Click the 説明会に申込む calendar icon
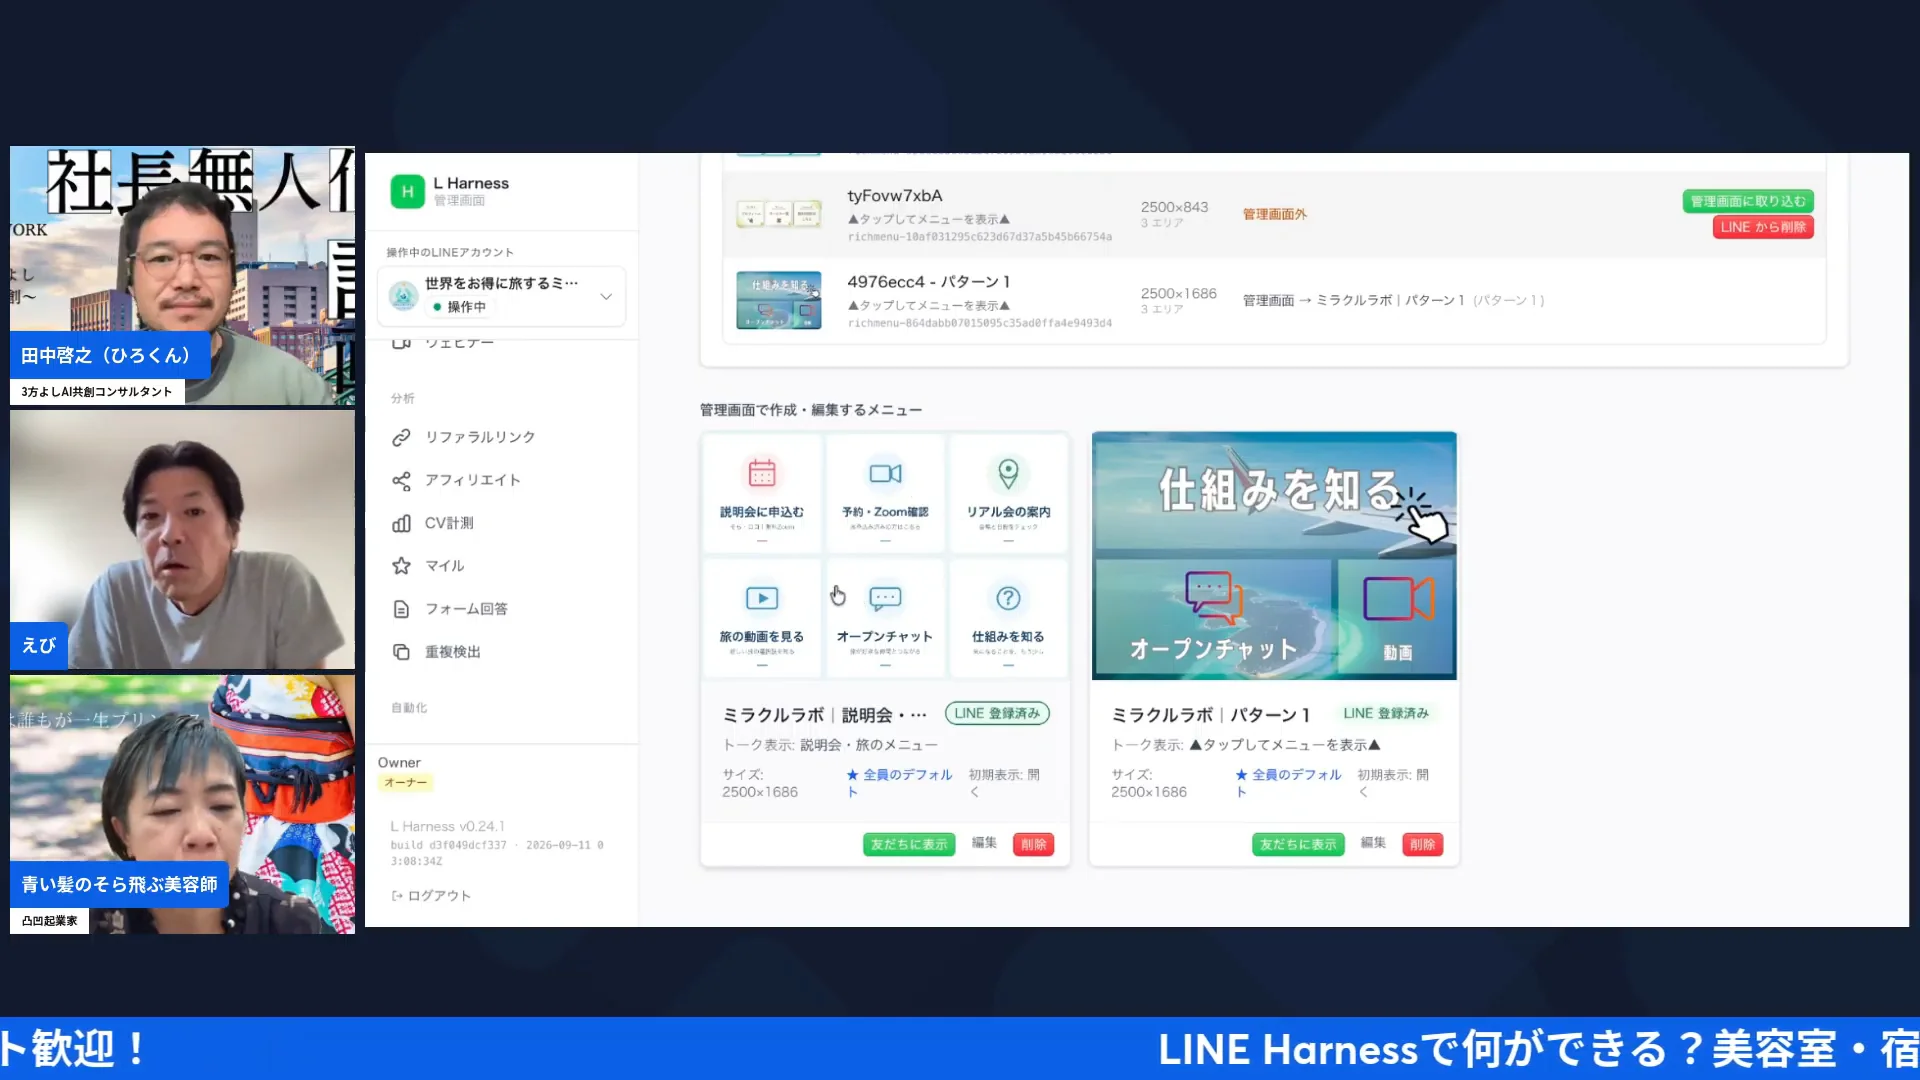The image size is (1920, 1080). point(762,473)
